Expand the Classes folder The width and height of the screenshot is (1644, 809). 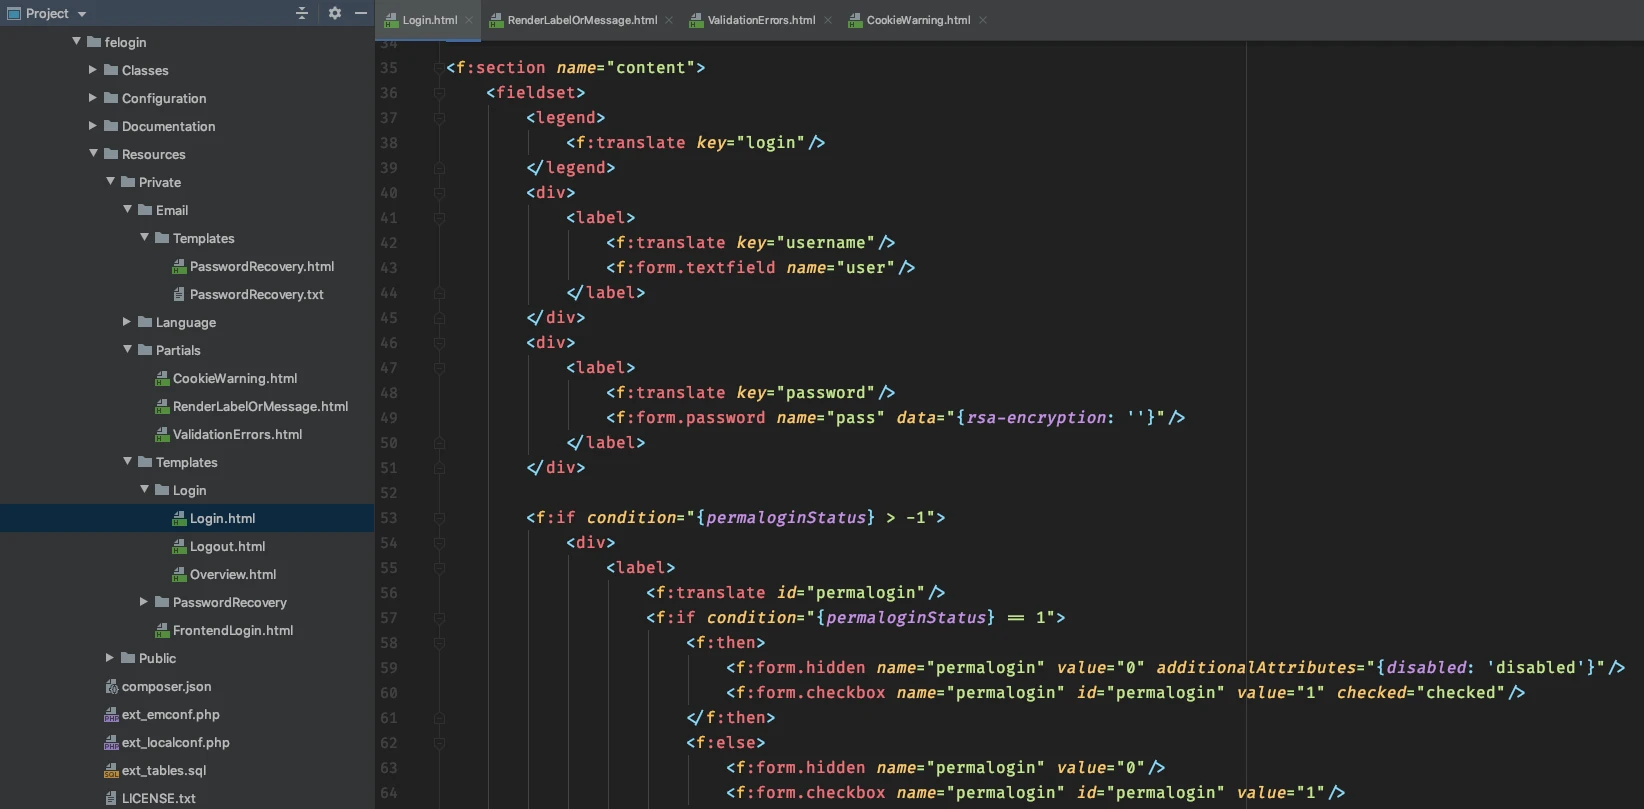[x=93, y=69]
